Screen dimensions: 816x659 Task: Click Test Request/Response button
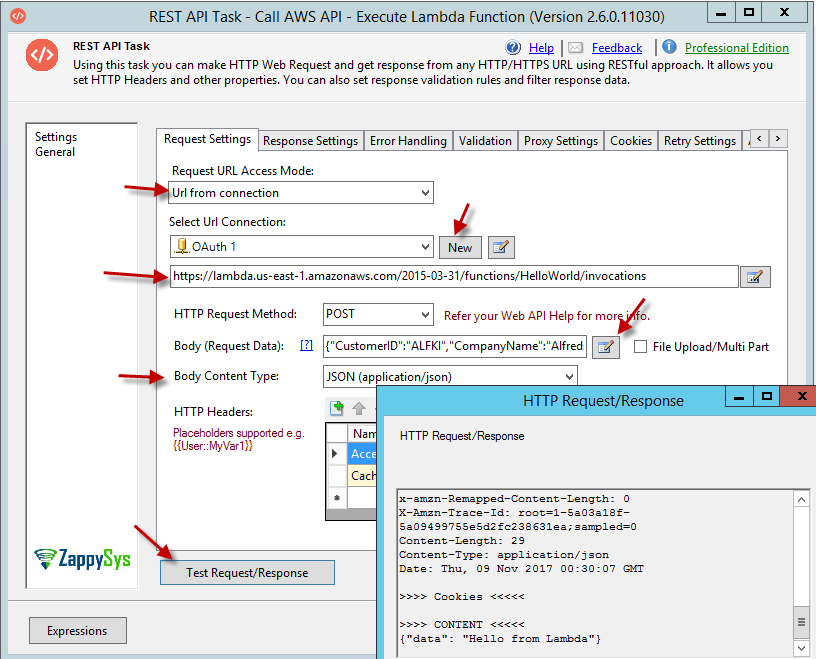pyautogui.click(x=247, y=573)
